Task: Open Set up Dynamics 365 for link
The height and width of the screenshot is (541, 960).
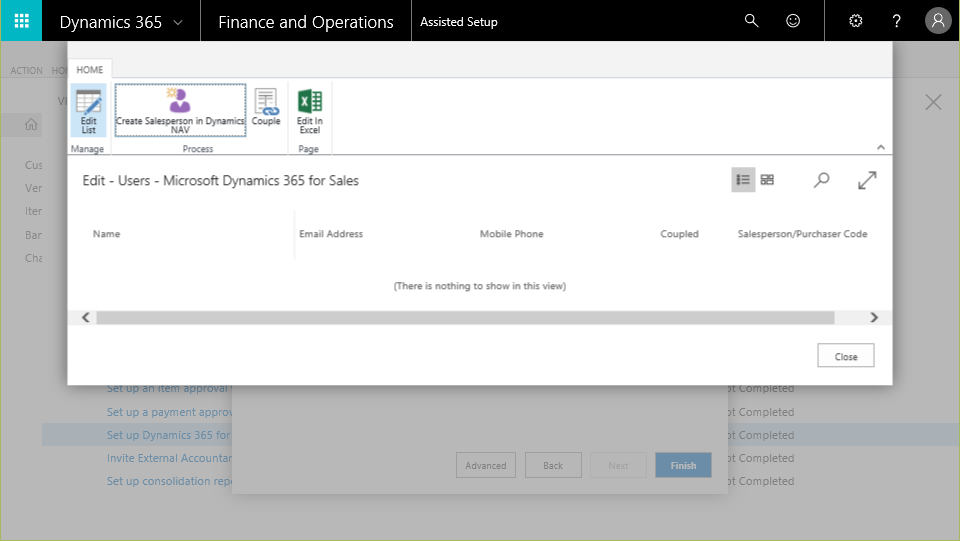Action: 168,435
